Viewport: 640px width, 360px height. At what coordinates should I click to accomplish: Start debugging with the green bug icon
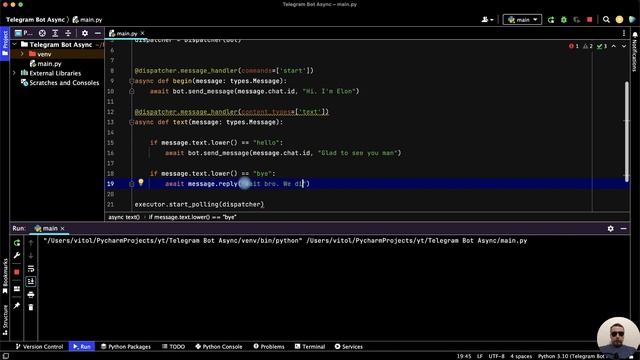tap(564, 20)
